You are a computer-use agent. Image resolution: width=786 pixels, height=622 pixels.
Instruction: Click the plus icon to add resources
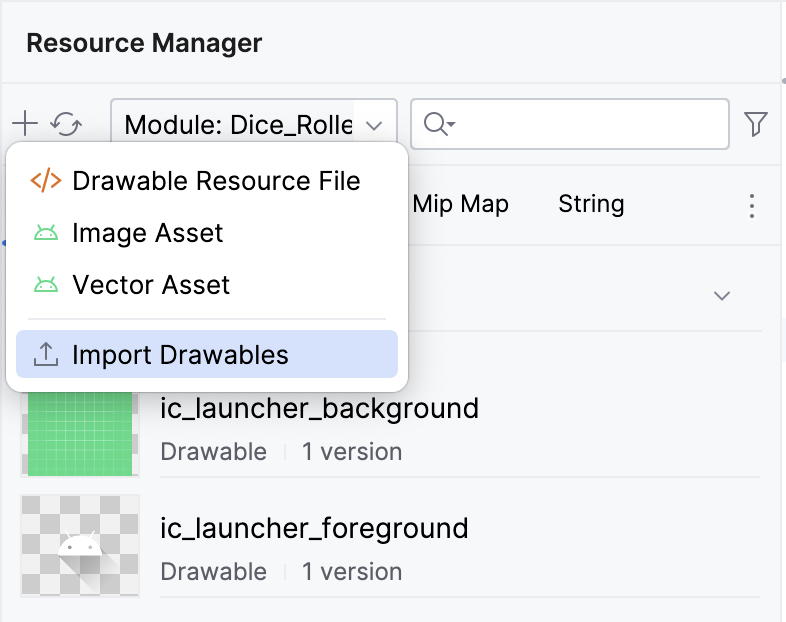[24, 124]
